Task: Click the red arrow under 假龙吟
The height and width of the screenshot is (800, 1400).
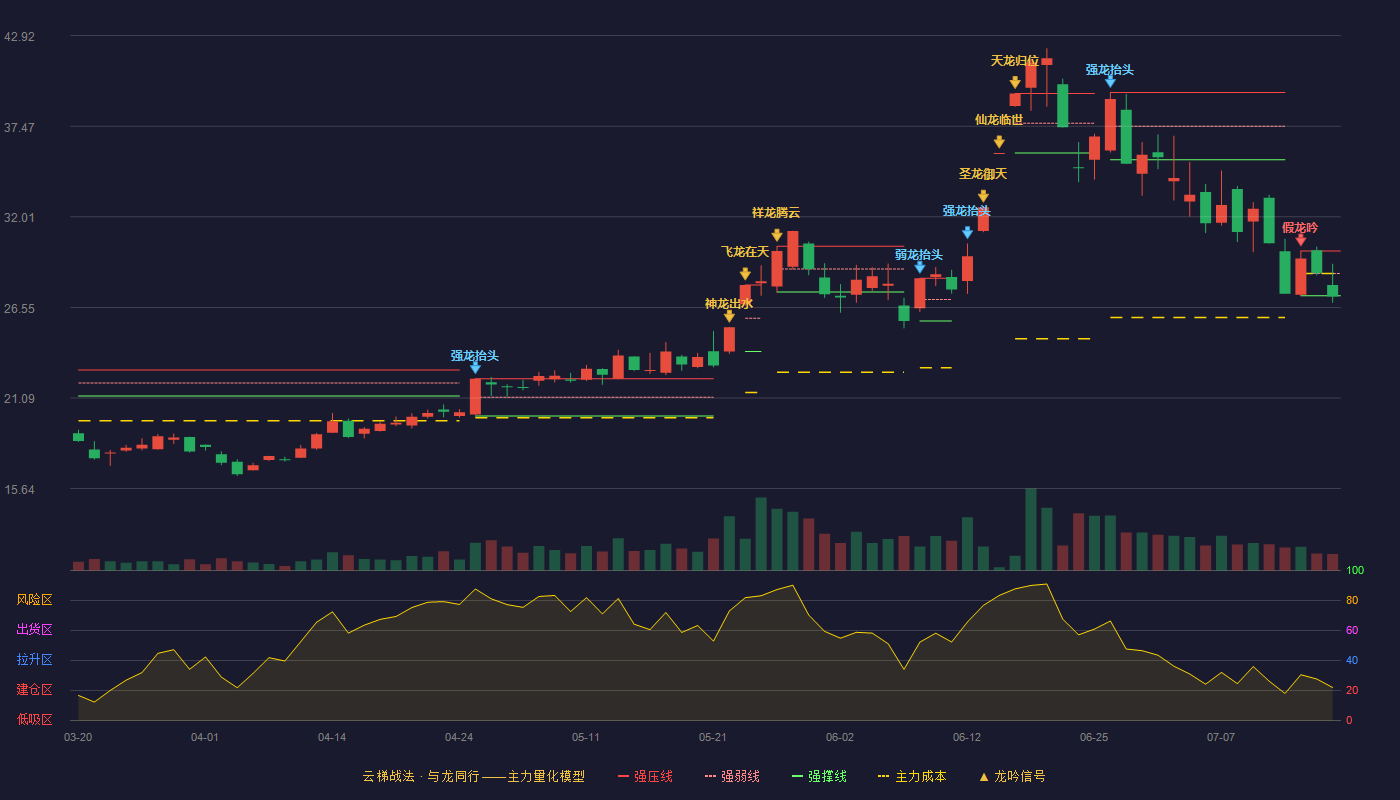Action: pos(1301,240)
